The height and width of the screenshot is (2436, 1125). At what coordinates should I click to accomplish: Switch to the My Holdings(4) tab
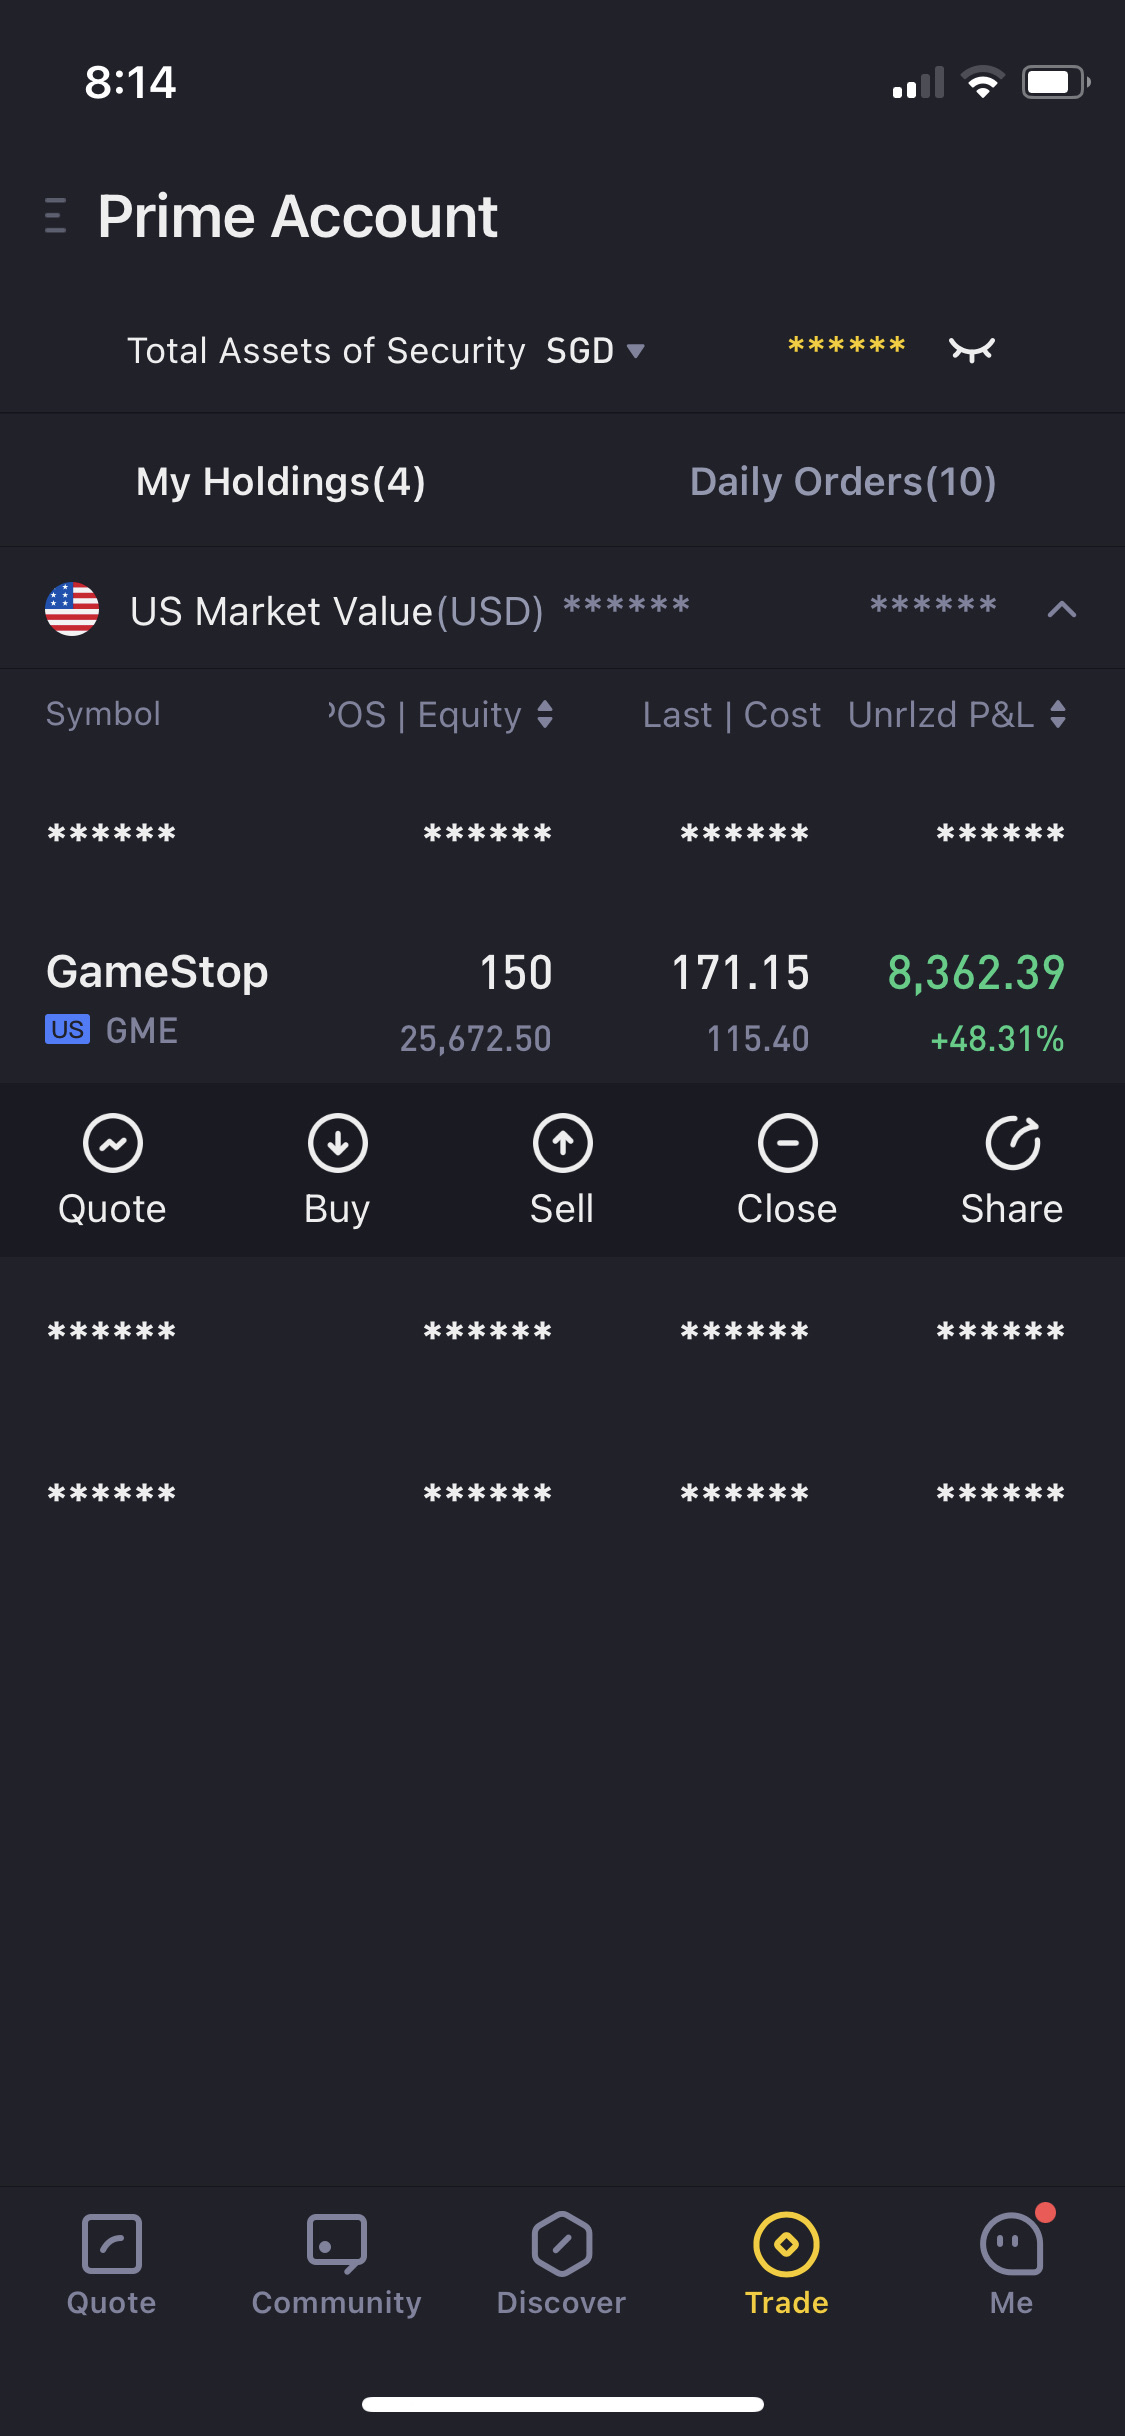281,482
